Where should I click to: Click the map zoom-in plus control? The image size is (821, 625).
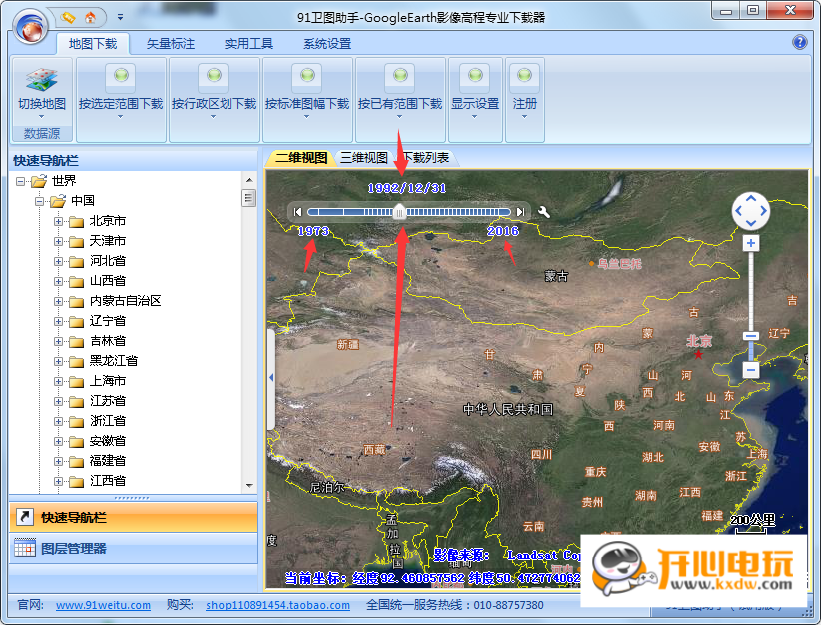coord(750,243)
